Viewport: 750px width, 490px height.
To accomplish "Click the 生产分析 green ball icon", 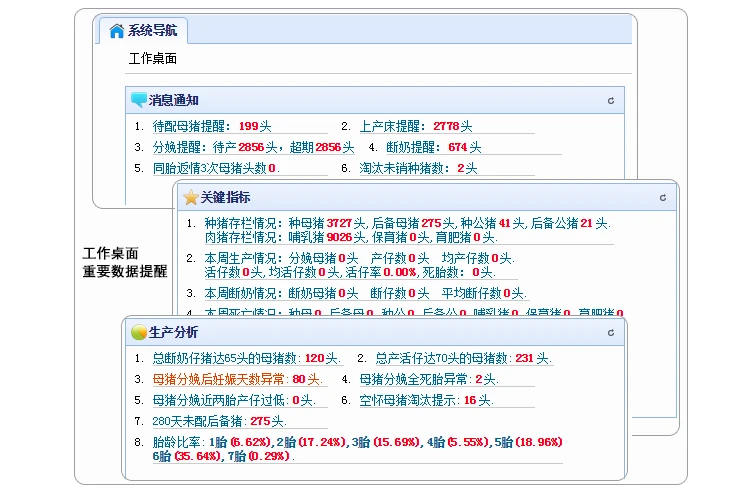I will tap(139, 332).
